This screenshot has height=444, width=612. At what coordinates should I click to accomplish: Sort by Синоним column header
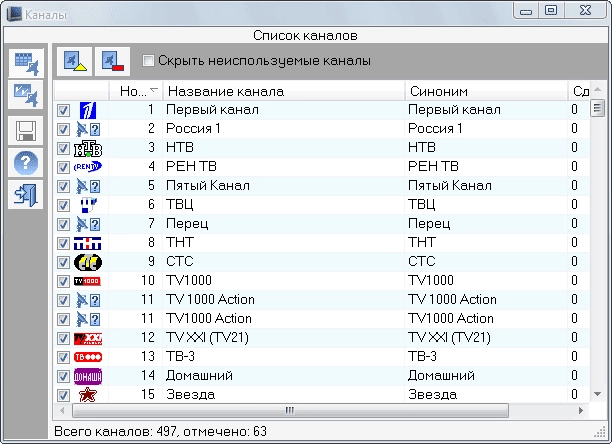tap(486, 91)
